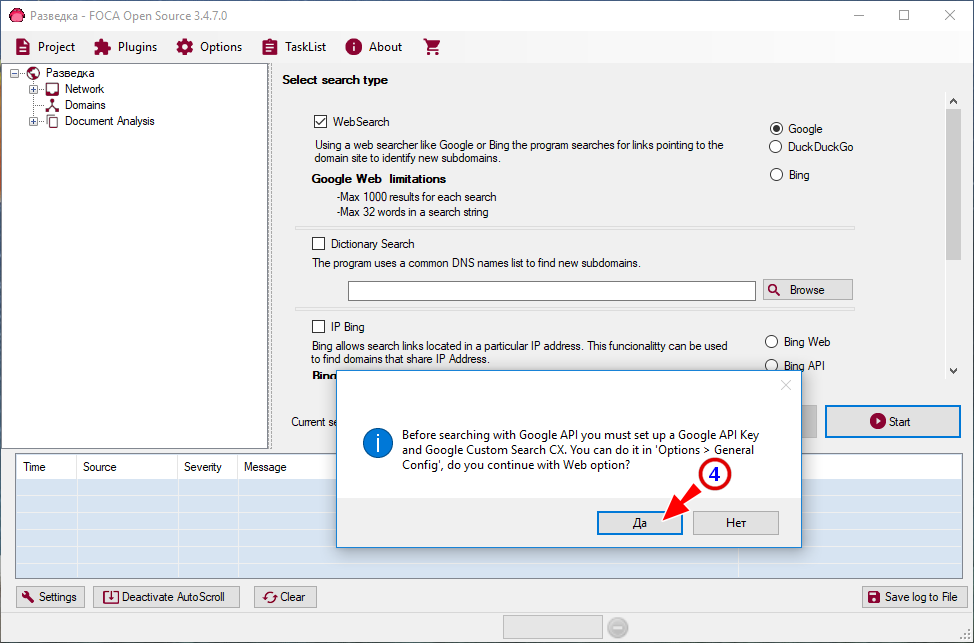974x643 pixels.
Task: Click Нет to decline in dialog
Action: click(735, 523)
